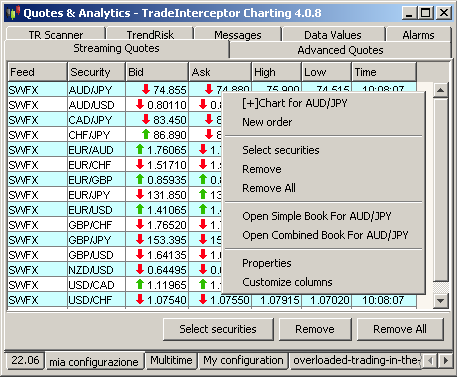457x377 pixels.
Task: Open Combined Book For AUD/JPY
Action: (x=325, y=235)
